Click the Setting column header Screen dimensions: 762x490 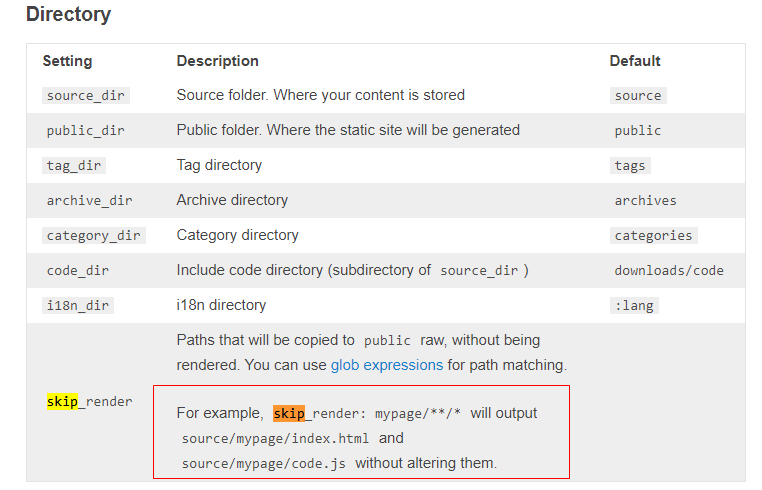click(69, 61)
